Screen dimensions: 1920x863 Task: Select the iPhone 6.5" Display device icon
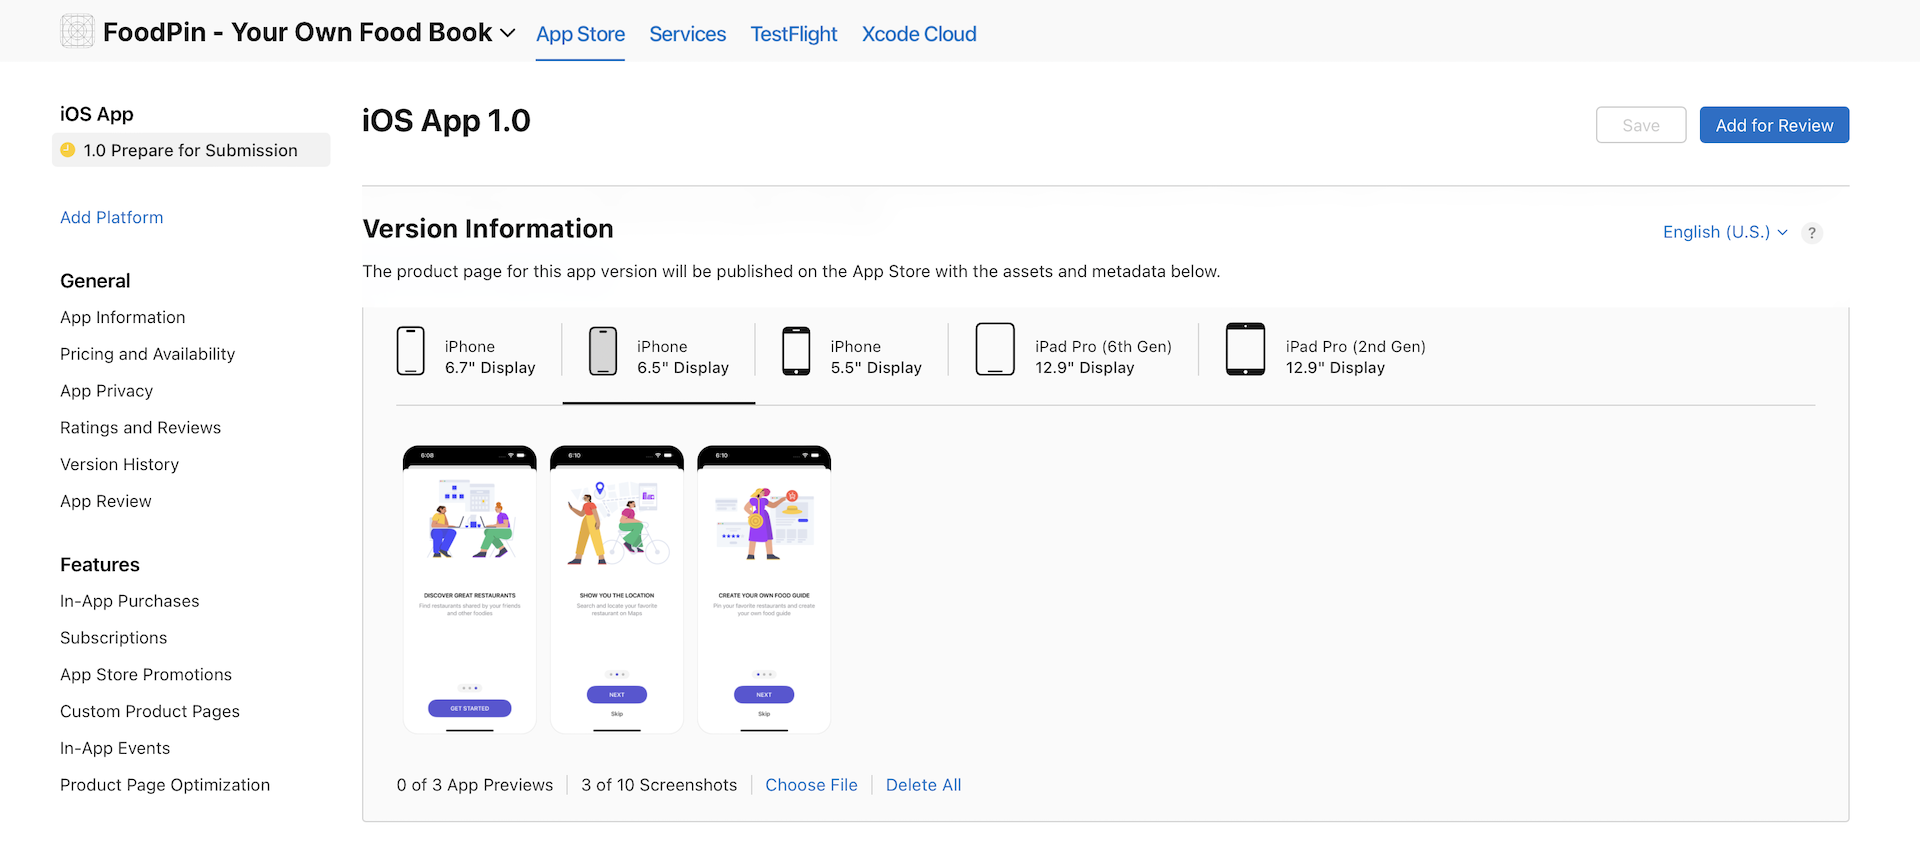pos(602,351)
